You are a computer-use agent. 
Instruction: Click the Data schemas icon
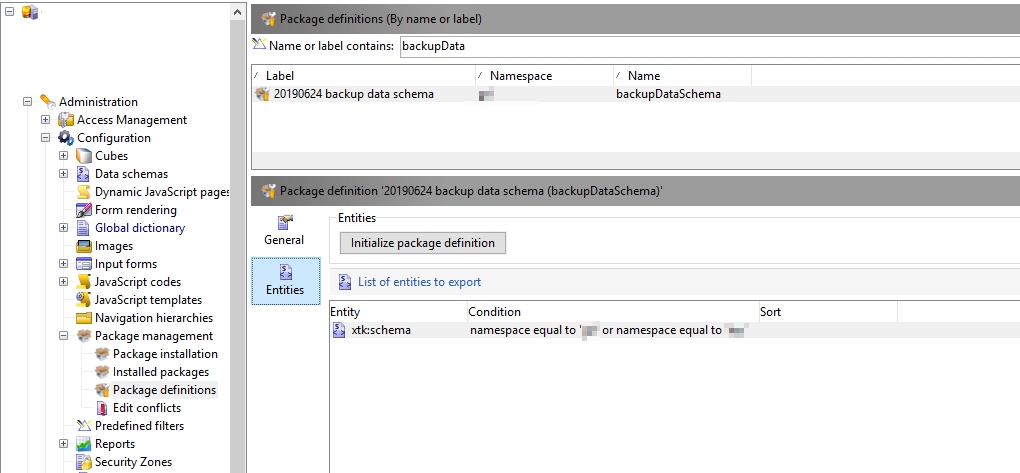click(x=84, y=174)
